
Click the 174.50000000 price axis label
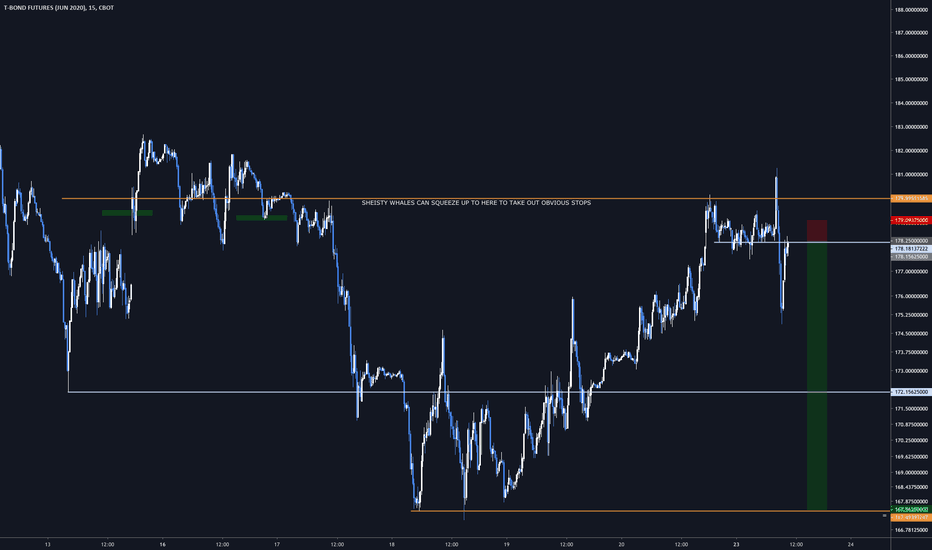[912, 334]
